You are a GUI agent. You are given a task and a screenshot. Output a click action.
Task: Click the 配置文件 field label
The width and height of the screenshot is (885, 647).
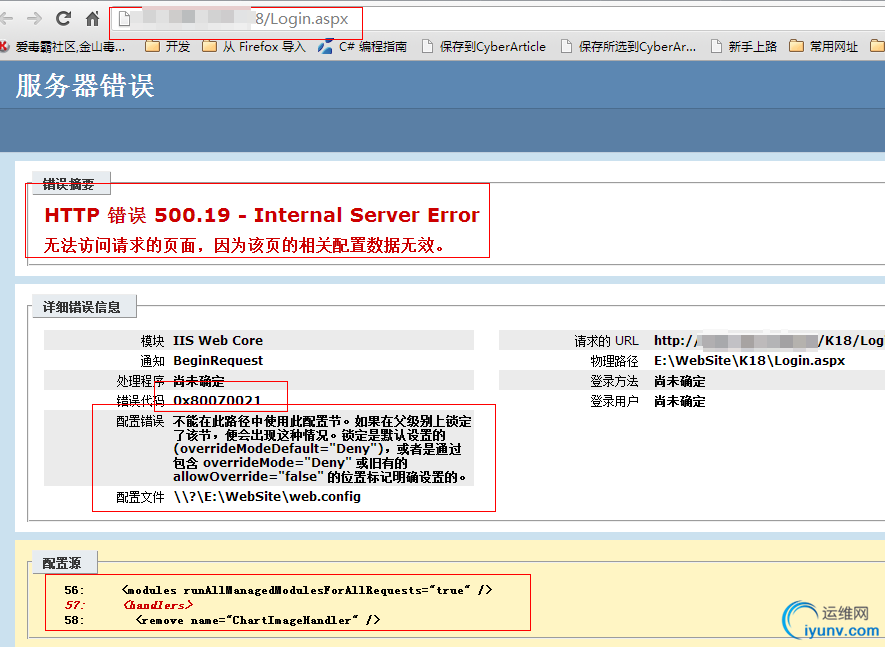coord(140,497)
